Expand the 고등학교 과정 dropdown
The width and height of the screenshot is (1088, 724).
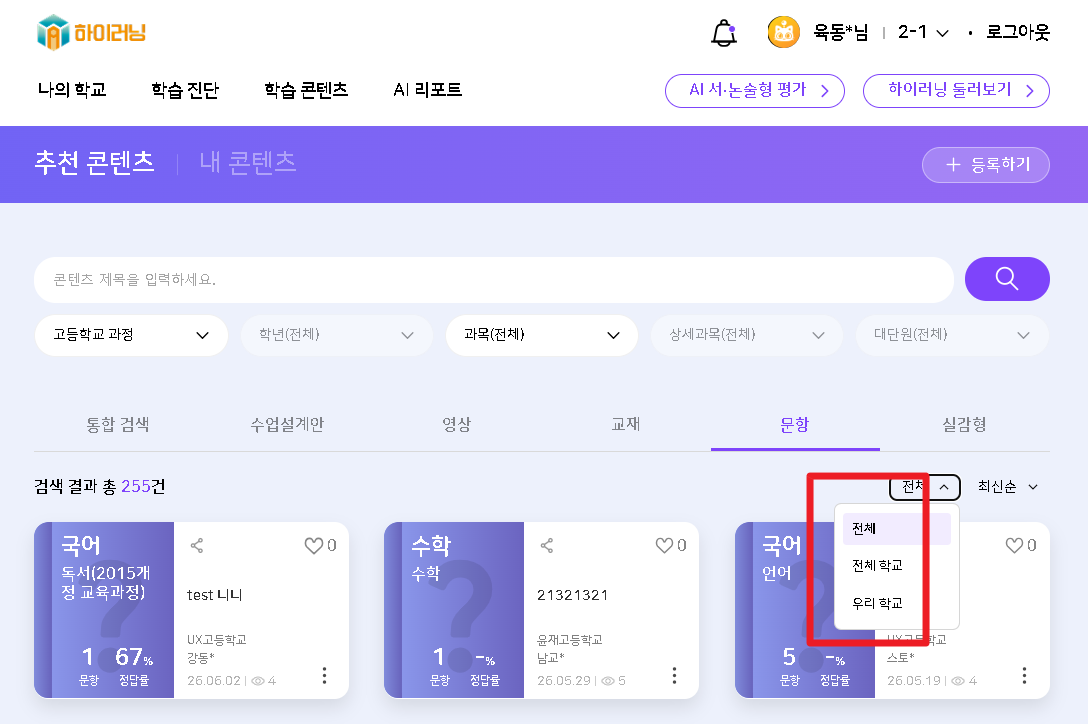(x=131, y=335)
